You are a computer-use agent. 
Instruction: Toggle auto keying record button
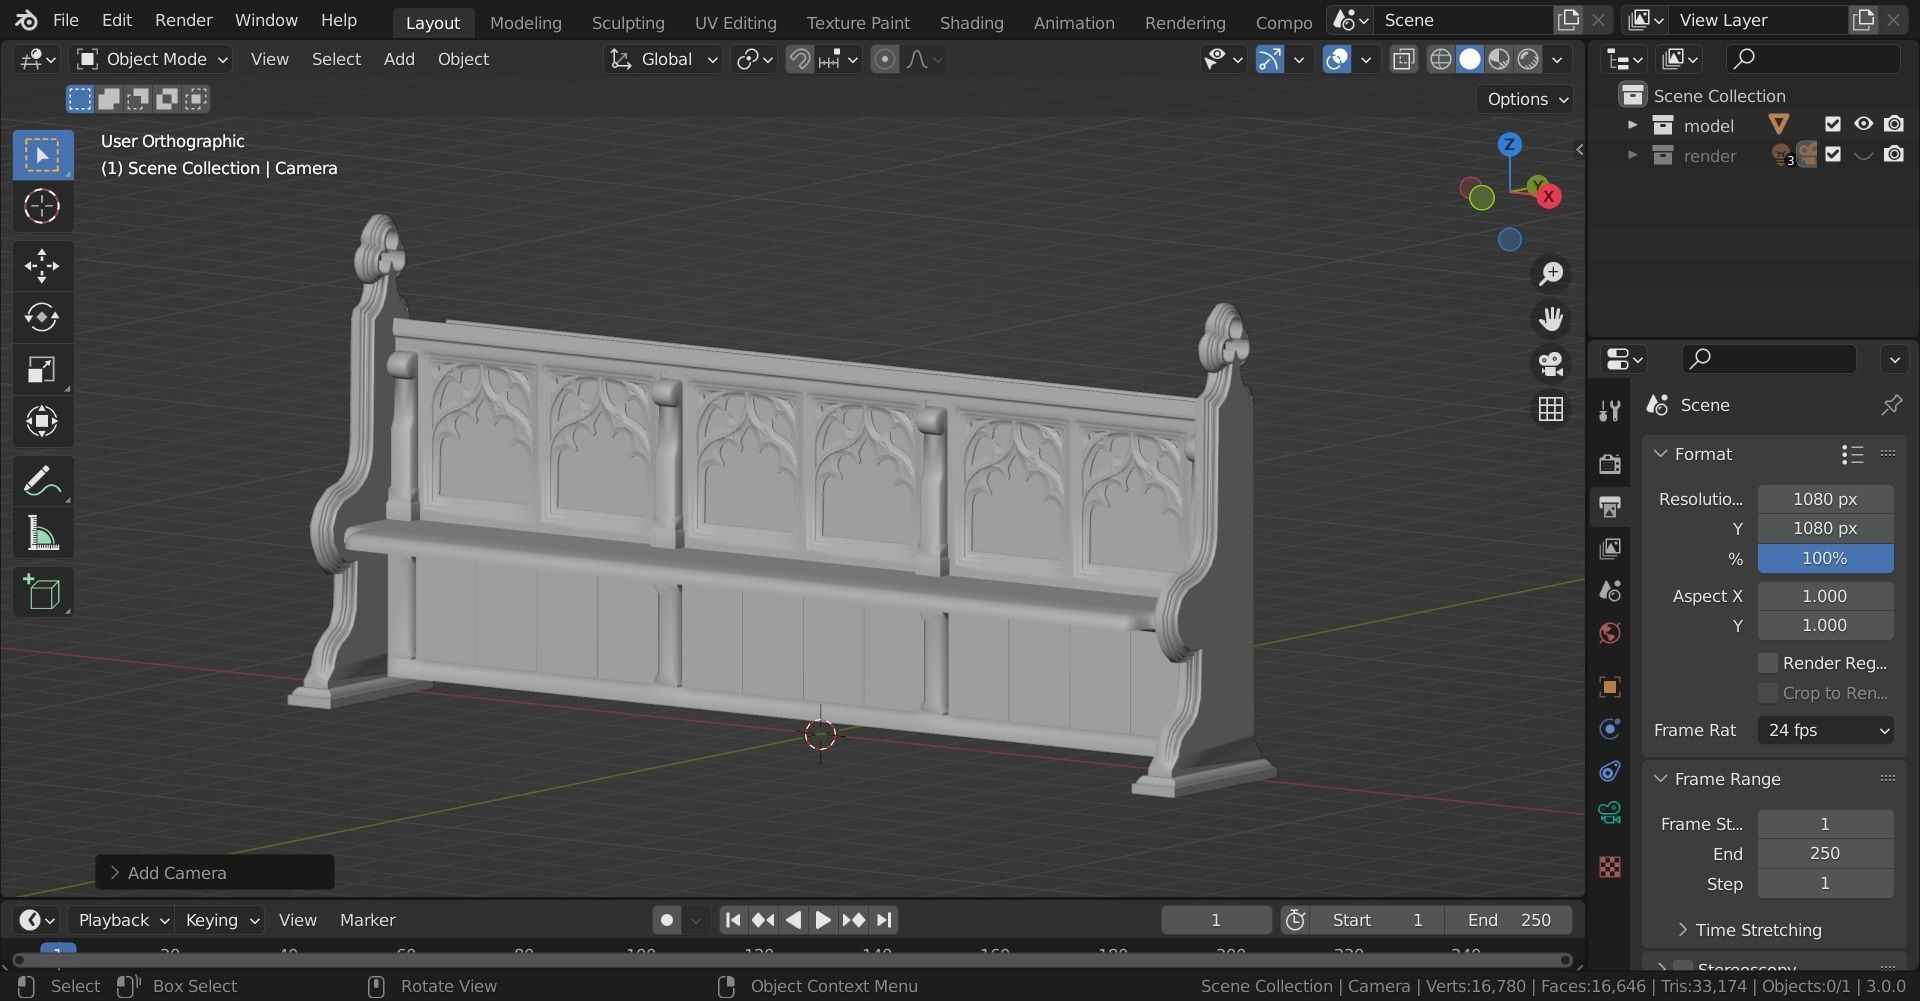(667, 920)
